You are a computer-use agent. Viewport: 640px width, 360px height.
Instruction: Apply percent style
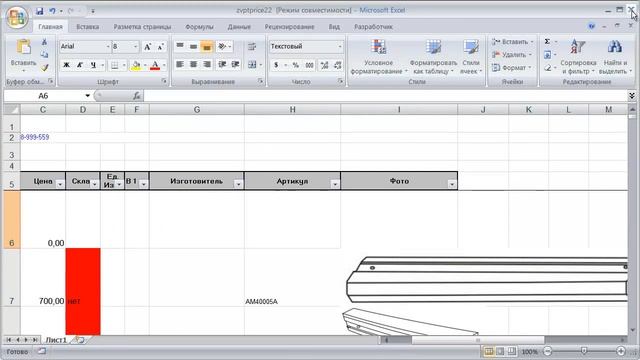click(x=296, y=65)
